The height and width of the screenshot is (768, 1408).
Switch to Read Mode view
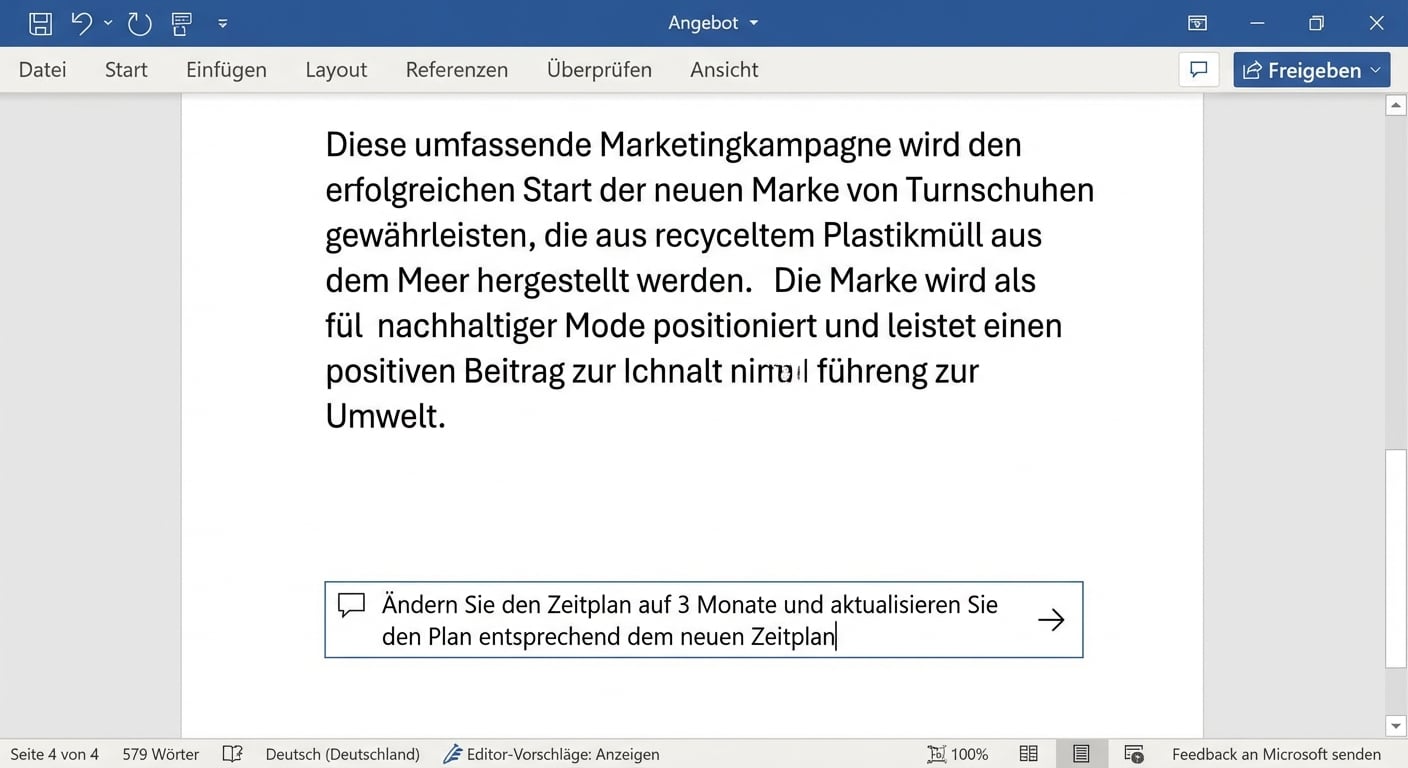coord(1028,754)
